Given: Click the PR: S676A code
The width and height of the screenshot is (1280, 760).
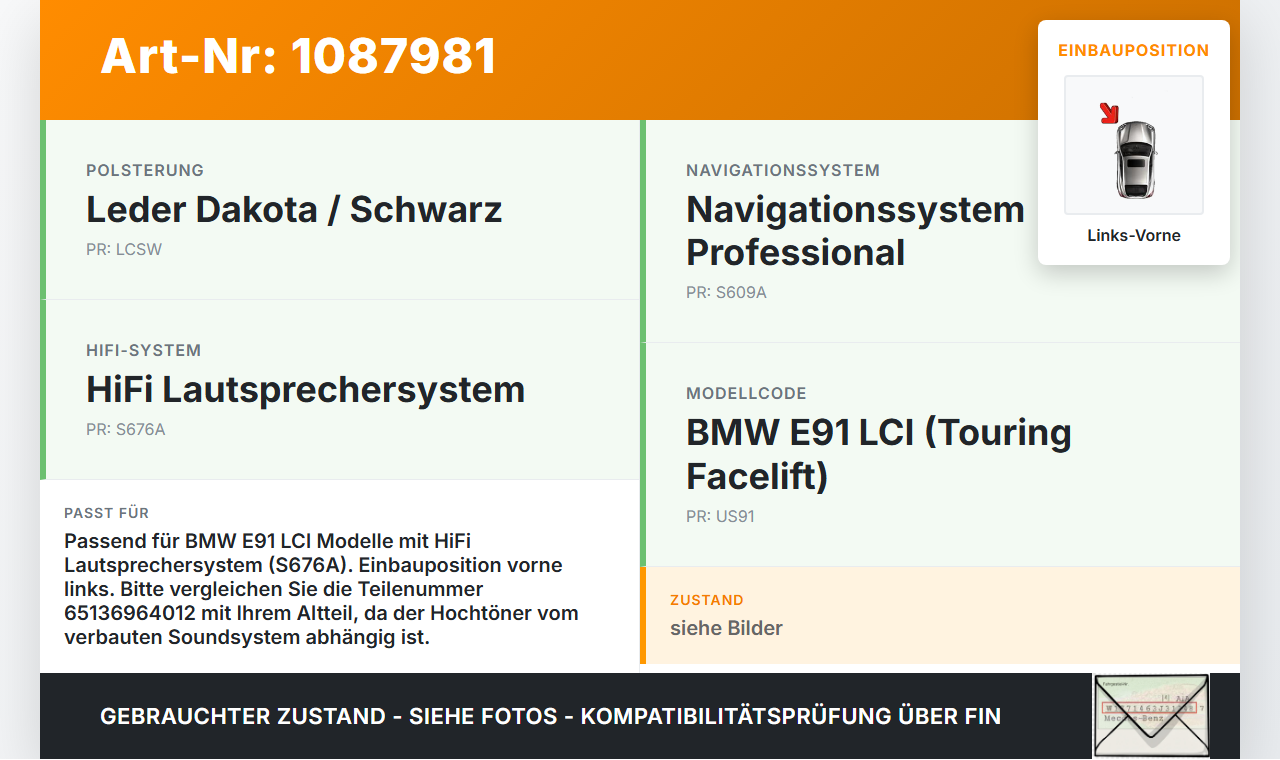Looking at the screenshot, I should (126, 430).
